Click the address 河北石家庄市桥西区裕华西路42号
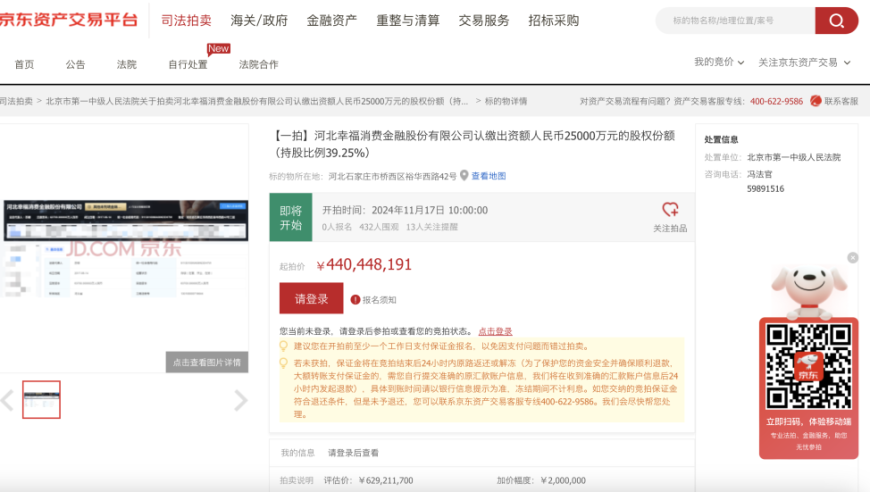870x492 pixels. tap(392, 176)
